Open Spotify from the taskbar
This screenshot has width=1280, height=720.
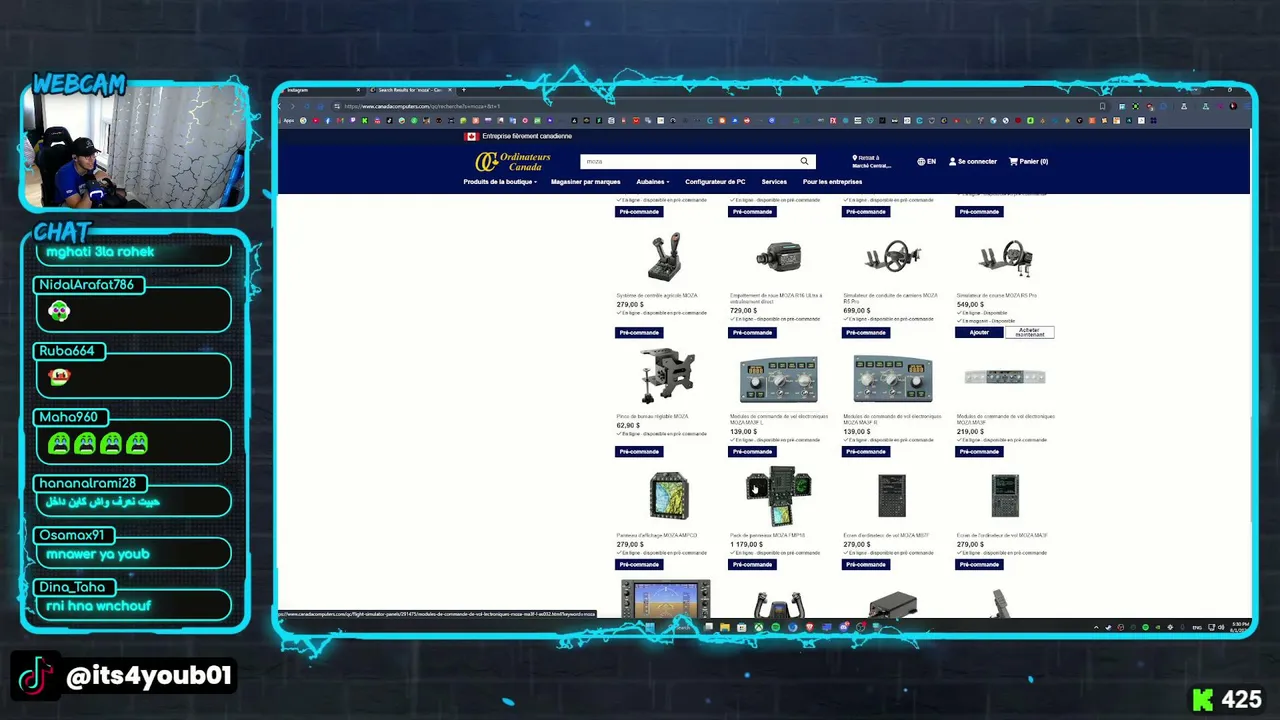coord(776,627)
